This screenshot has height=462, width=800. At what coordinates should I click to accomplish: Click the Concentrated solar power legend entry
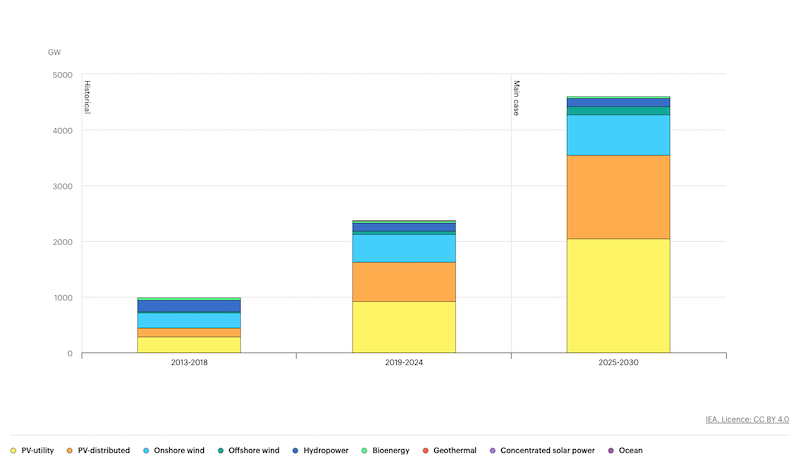546,451
